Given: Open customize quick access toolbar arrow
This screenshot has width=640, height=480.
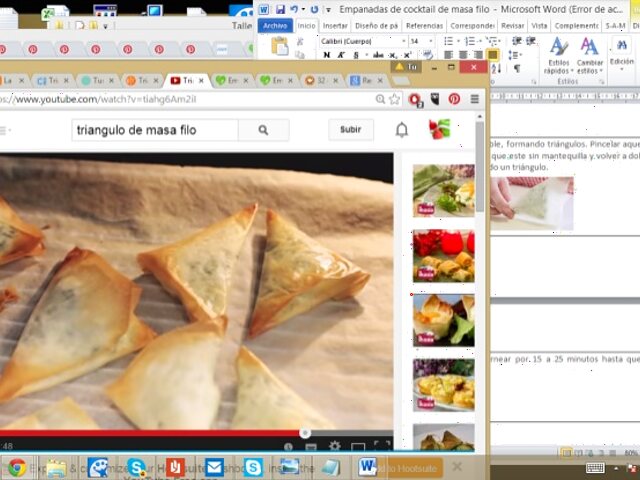Looking at the screenshot, I should 328,9.
